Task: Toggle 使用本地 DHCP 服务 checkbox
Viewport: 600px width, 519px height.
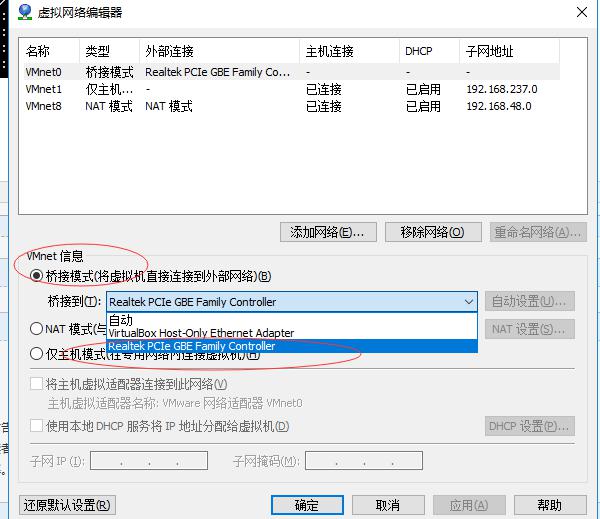Action: [x=36, y=425]
